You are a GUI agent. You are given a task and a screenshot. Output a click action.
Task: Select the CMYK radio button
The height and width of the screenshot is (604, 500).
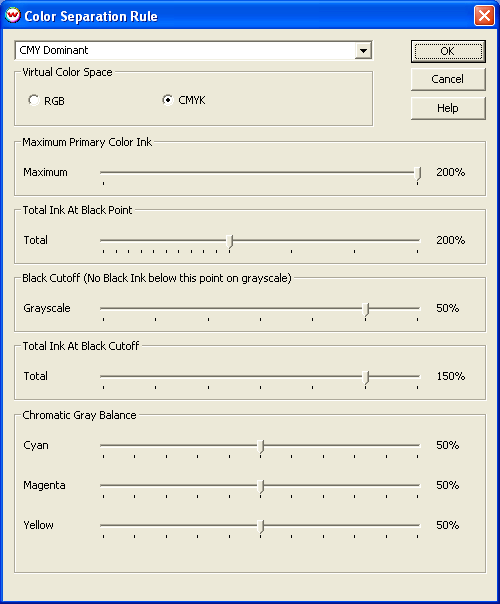pos(168,100)
